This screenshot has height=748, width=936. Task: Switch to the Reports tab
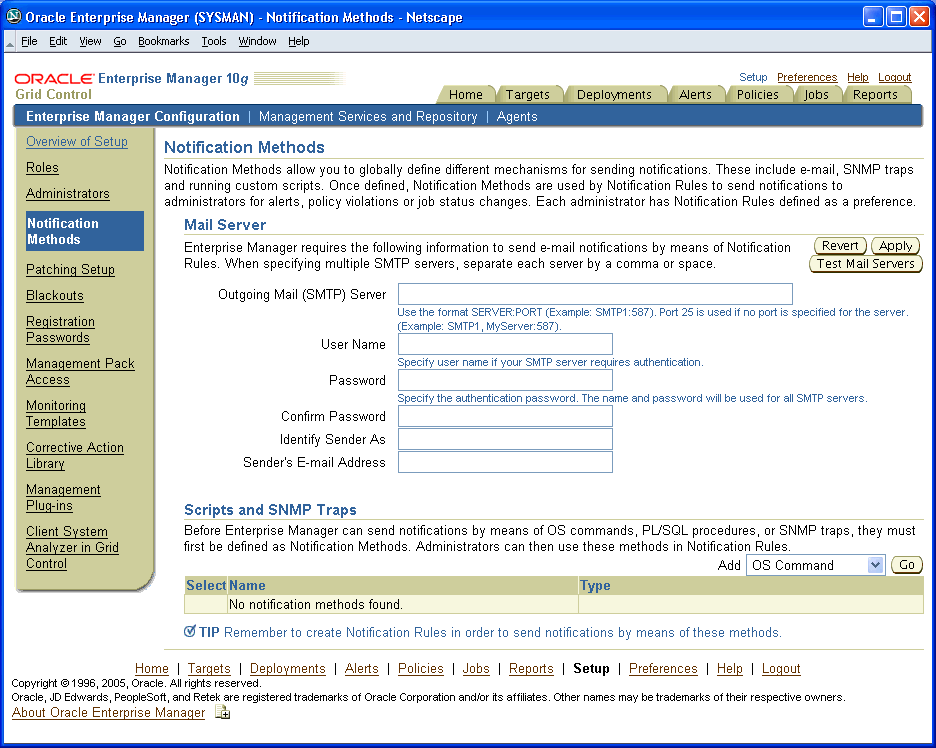[877, 94]
